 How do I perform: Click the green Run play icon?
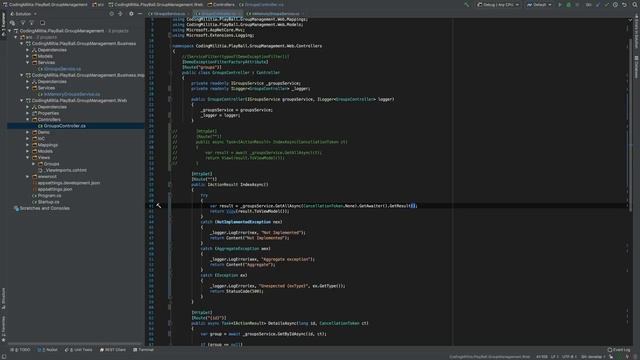[560, 4]
